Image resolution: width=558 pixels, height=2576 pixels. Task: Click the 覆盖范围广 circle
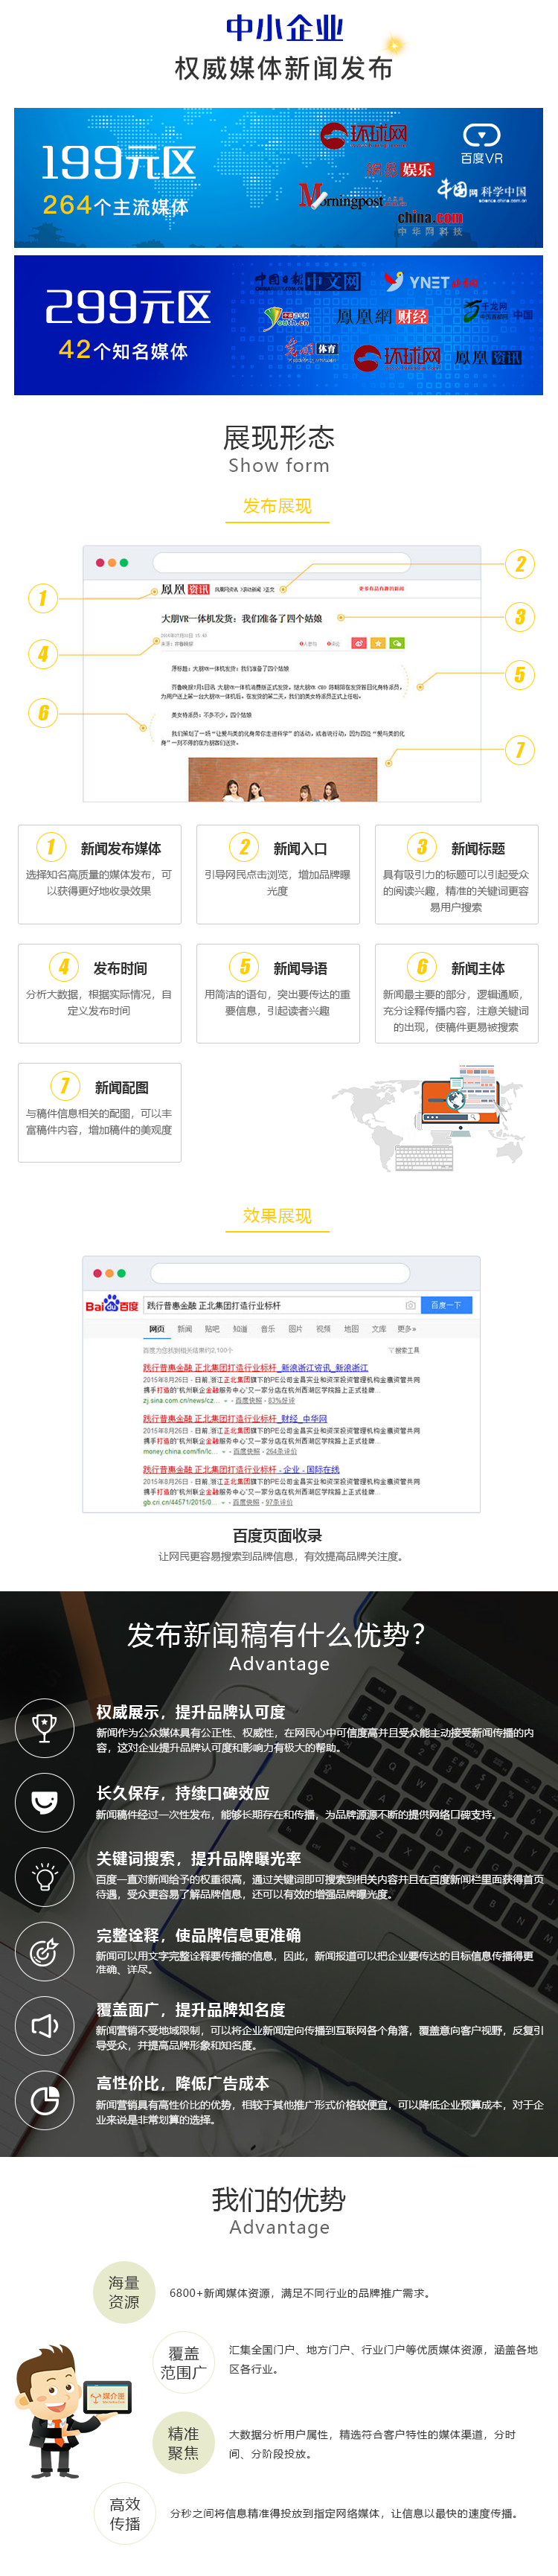[x=184, y=2362]
